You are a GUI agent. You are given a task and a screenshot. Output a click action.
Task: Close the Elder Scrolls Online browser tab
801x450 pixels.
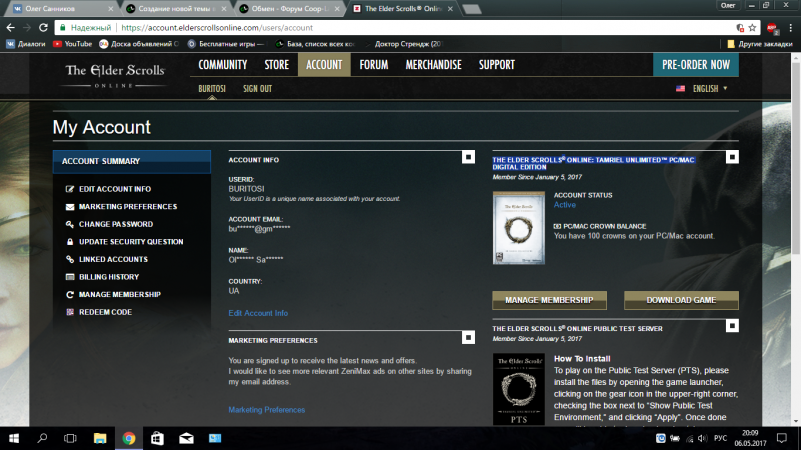pos(450,9)
